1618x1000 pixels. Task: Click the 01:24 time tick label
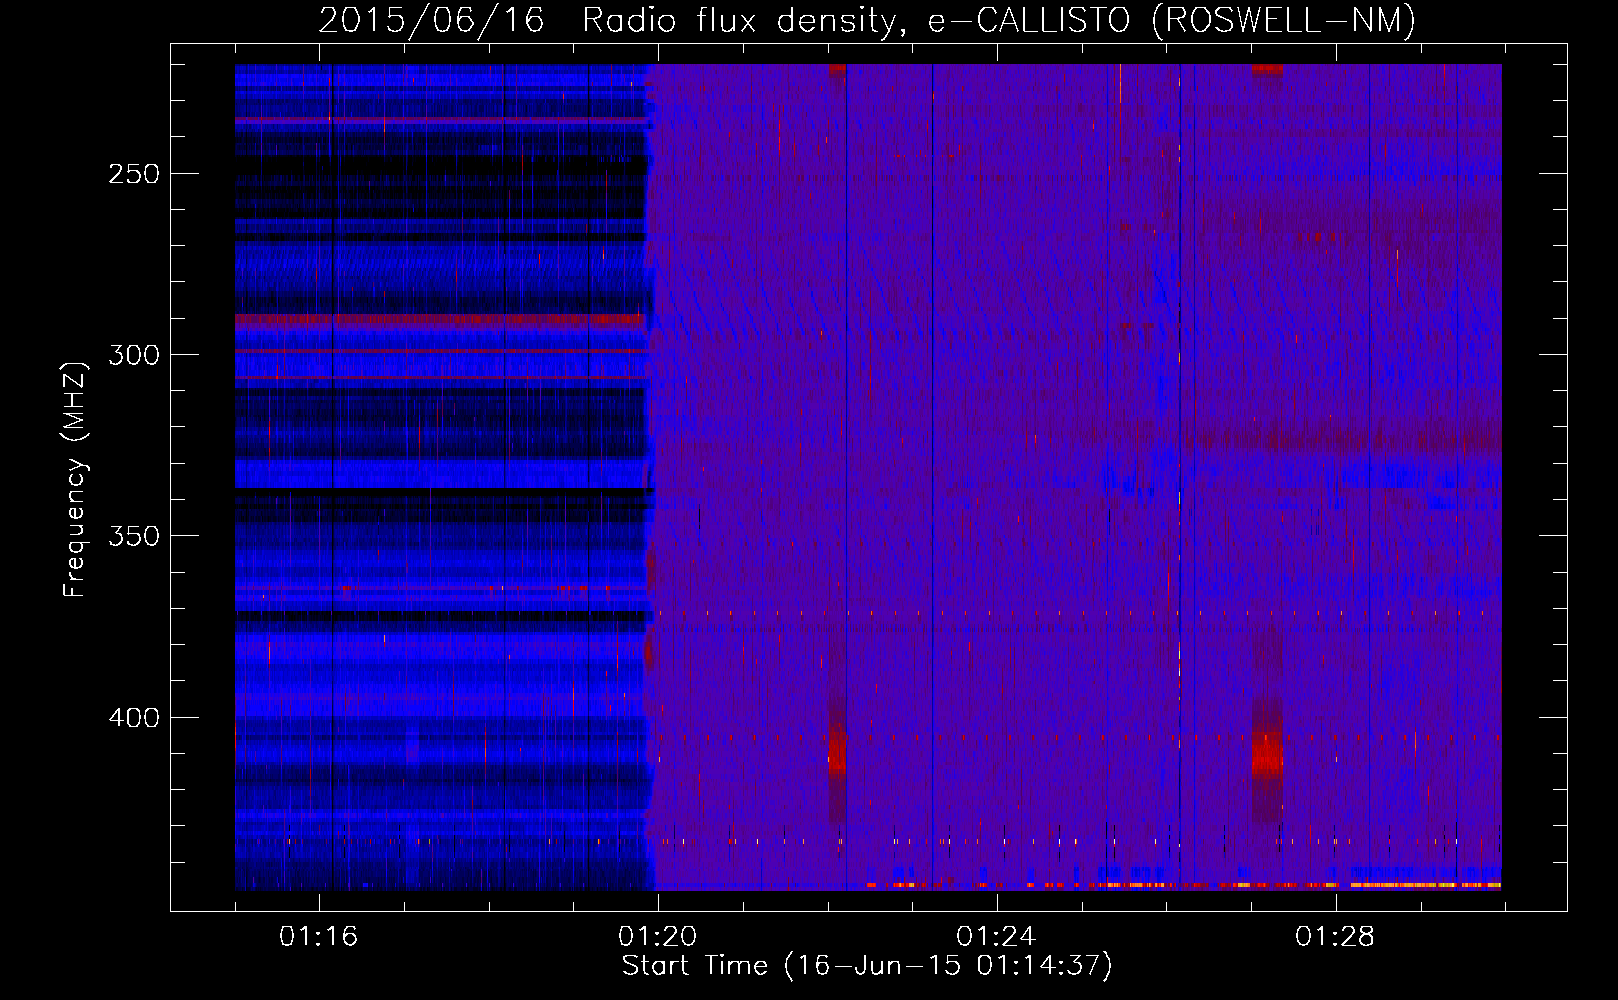(x=996, y=937)
